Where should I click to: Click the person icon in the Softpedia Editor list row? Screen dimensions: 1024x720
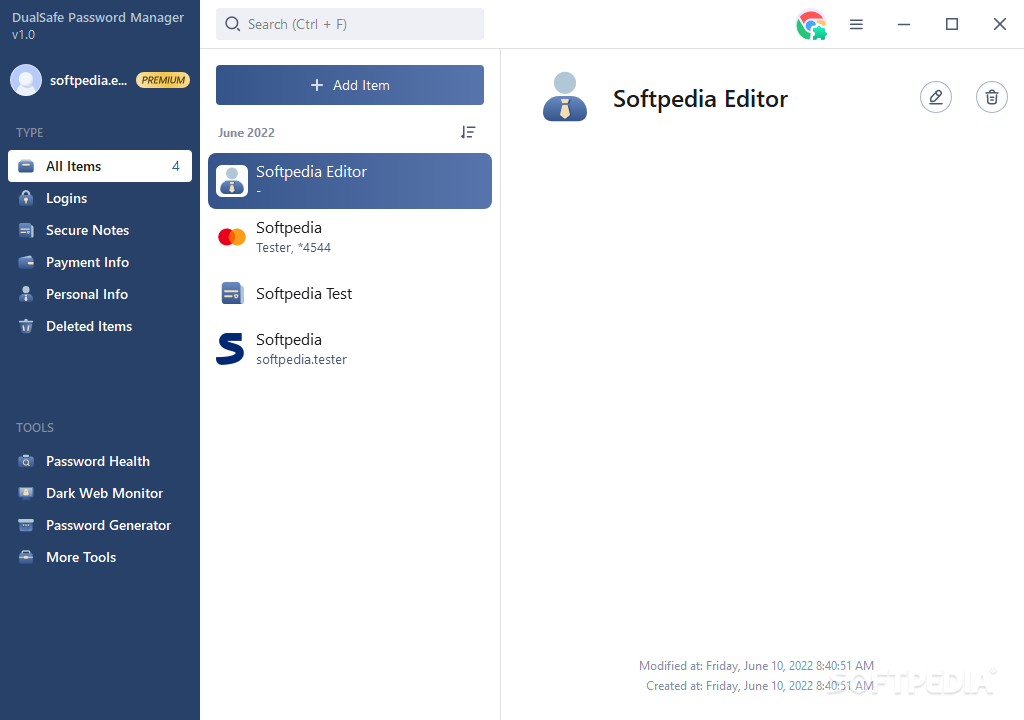pos(232,181)
